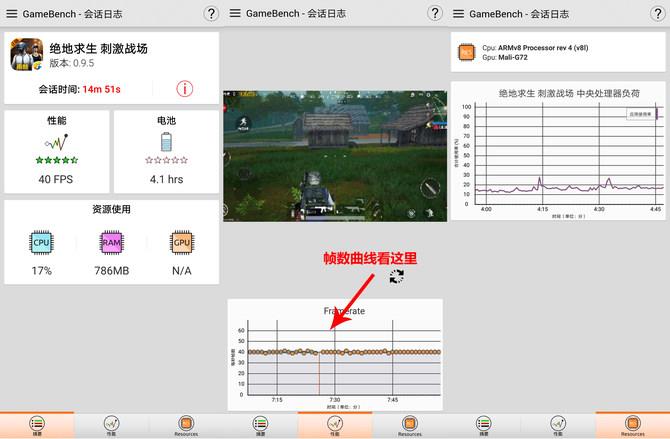This screenshot has width=670, height=439.
Task: Tap legend box in CPU load chart
Action: click(x=640, y=114)
